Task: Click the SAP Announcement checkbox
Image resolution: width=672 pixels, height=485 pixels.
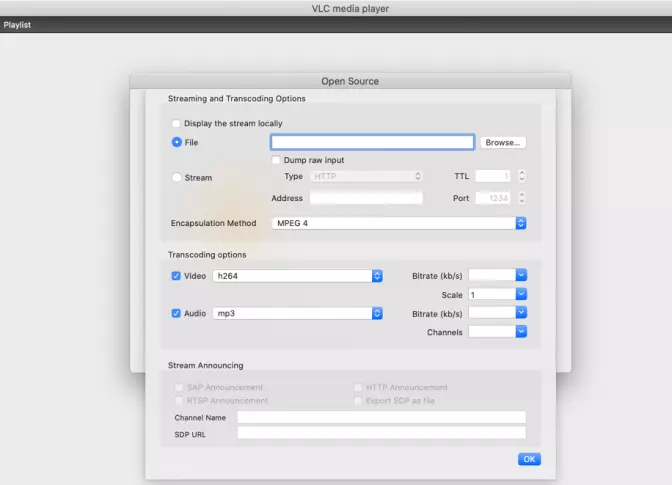Action: (179, 387)
